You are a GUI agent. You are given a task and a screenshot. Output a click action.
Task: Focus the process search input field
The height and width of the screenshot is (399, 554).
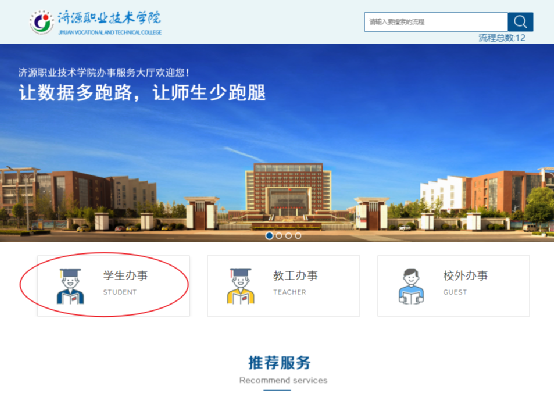(436, 22)
